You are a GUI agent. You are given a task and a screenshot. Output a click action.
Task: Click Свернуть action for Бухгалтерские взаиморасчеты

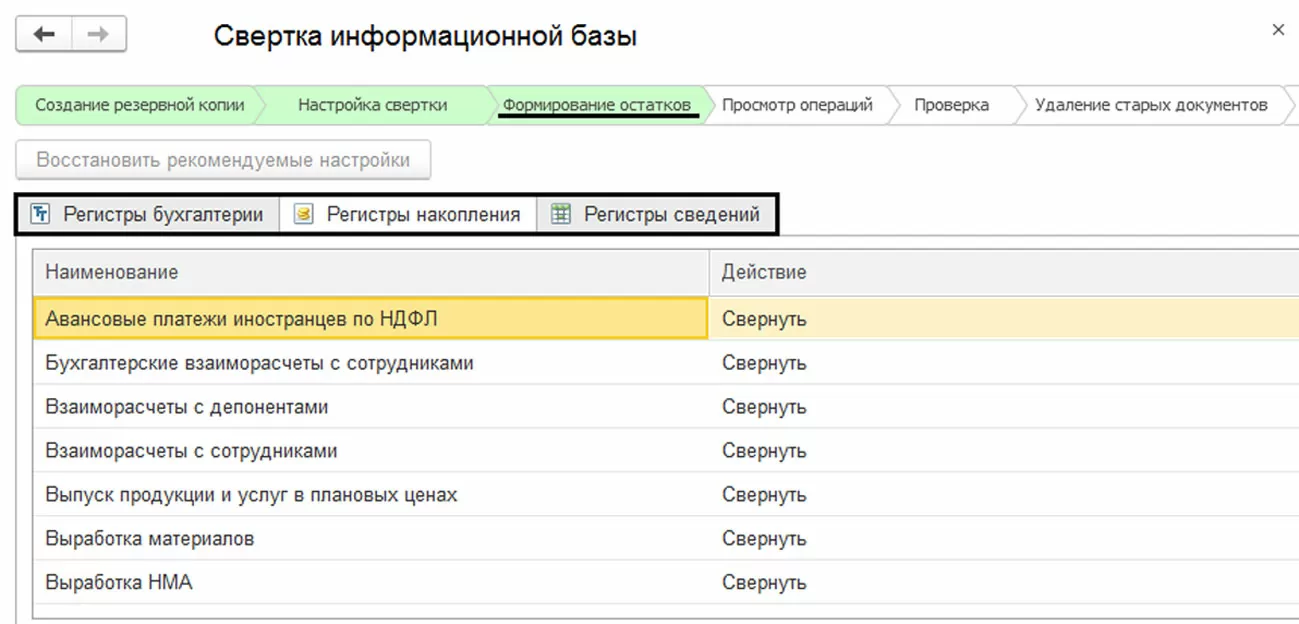764,364
